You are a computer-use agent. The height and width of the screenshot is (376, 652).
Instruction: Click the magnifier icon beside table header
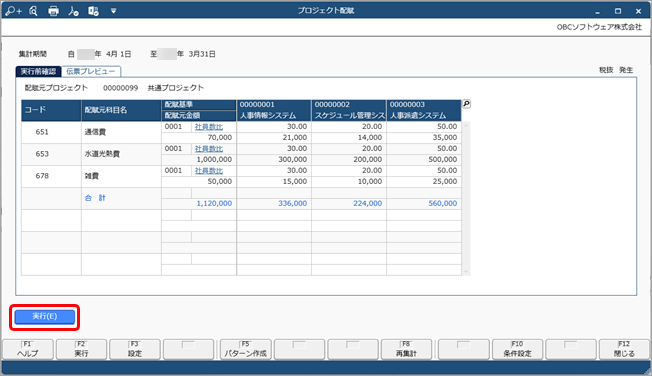pyautogui.click(x=467, y=104)
